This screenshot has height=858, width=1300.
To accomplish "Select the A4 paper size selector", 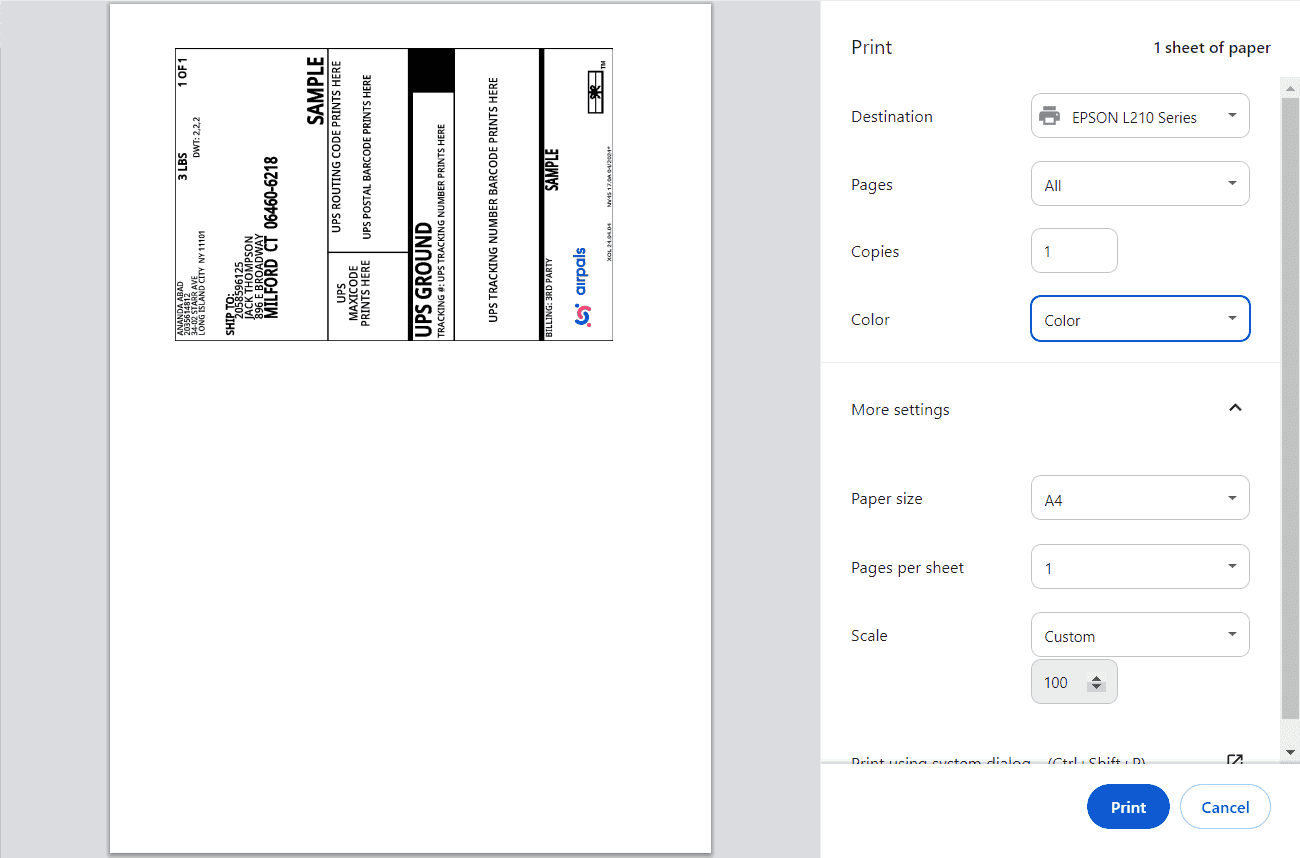I will coord(1140,497).
